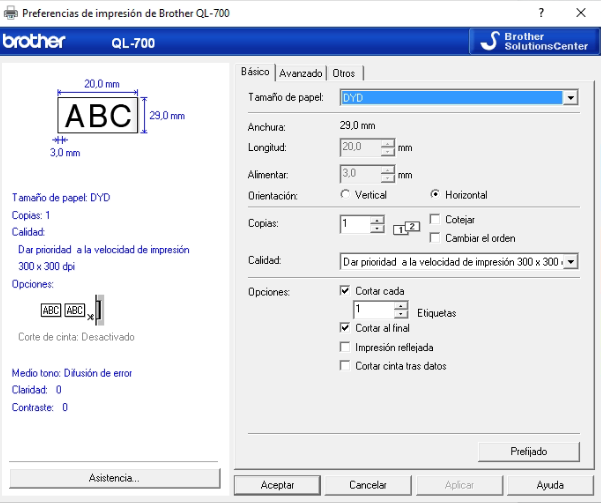
Task: Toggle the Cortar cada checkbox
Action: 345,291
